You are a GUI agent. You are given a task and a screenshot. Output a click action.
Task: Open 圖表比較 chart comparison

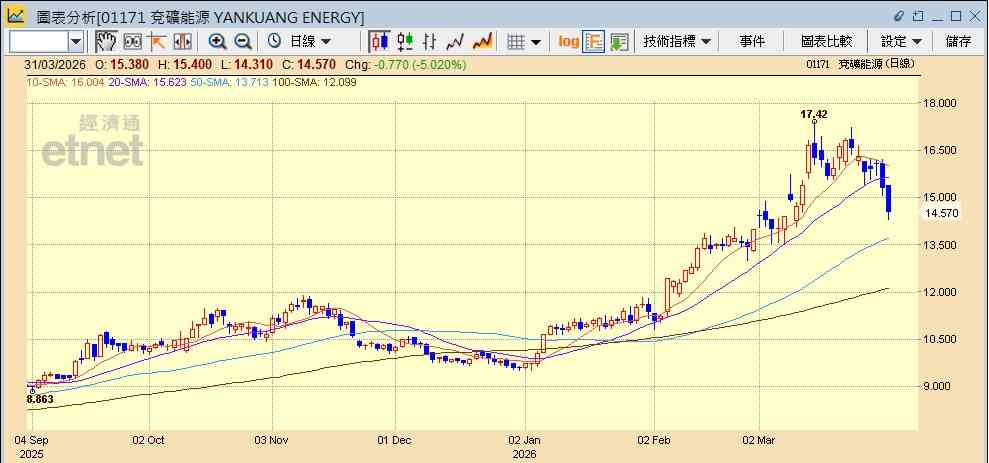tap(826, 42)
